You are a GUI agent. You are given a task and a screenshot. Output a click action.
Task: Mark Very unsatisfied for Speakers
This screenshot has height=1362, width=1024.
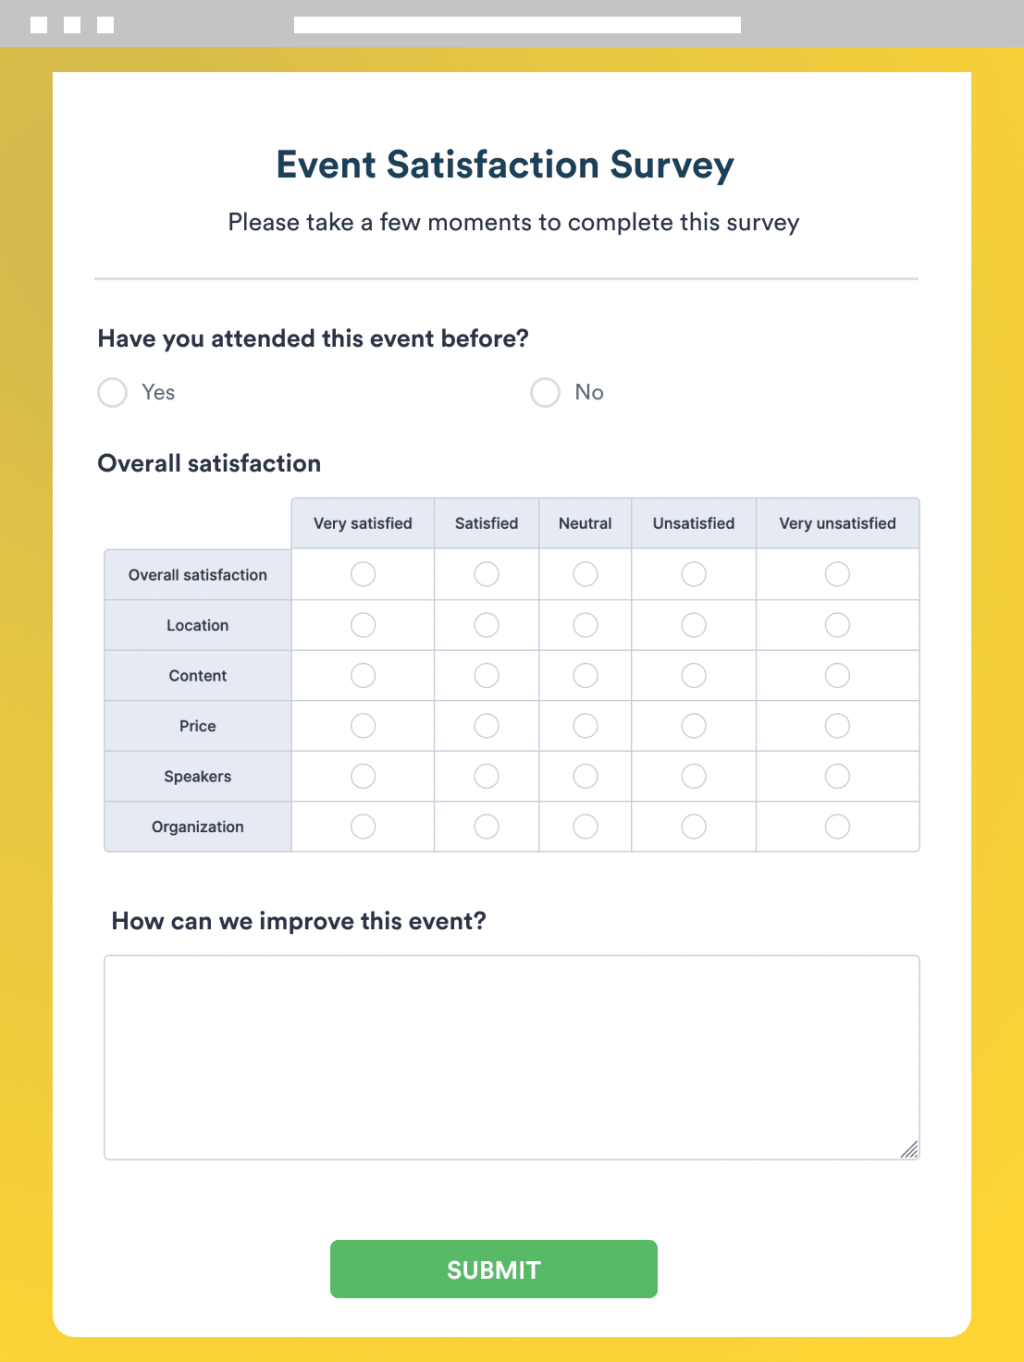[x=837, y=776]
